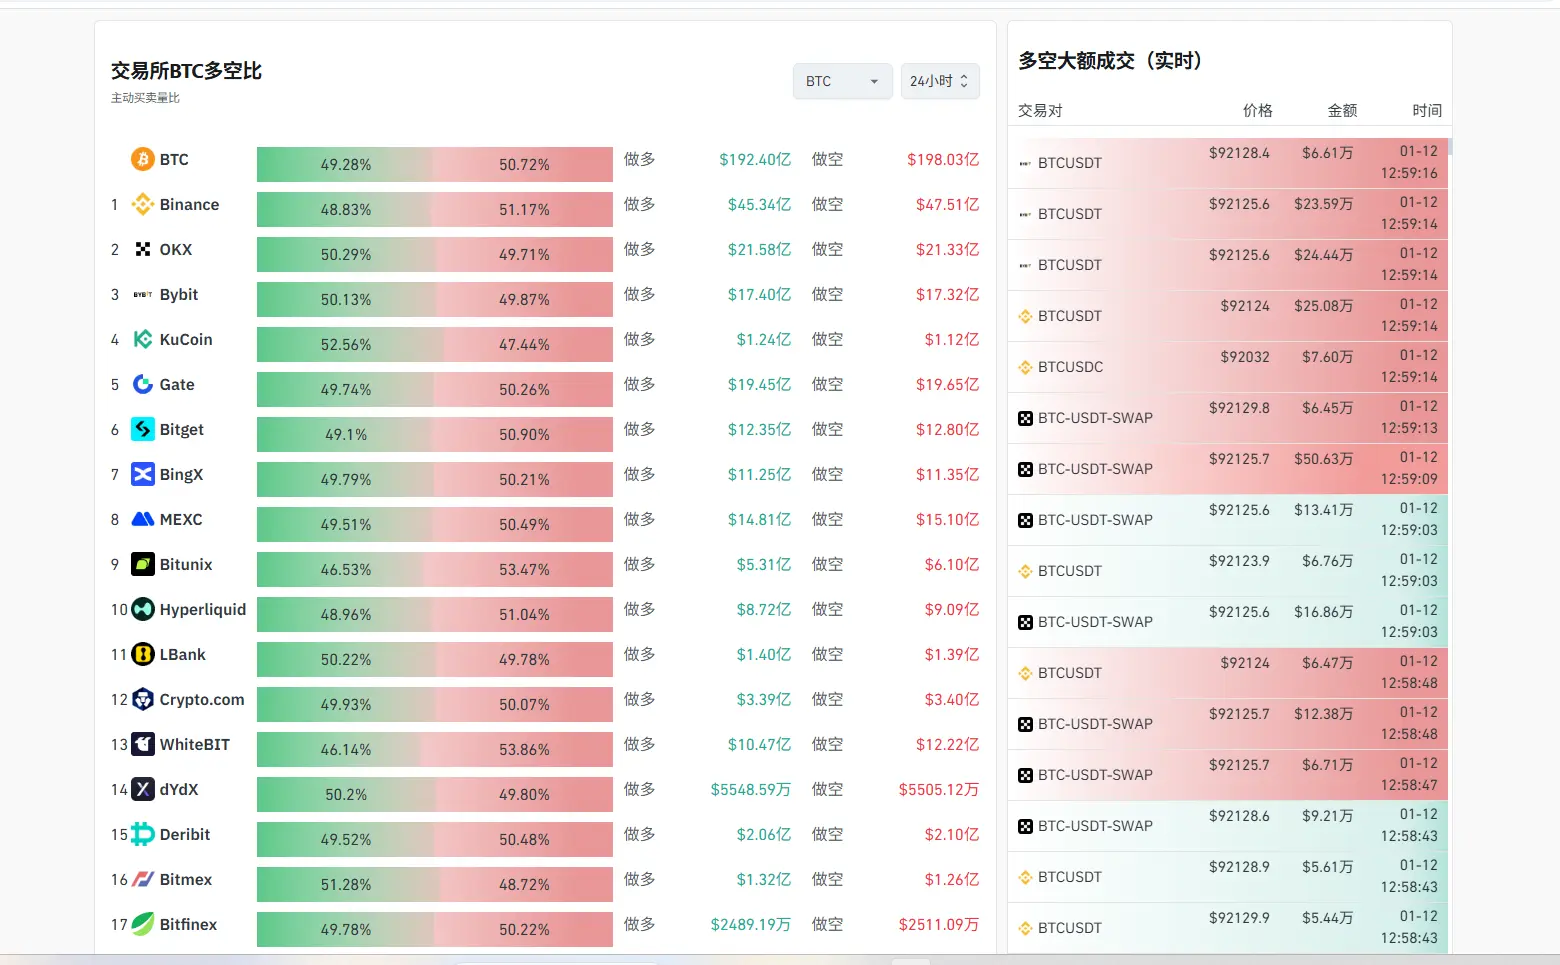Open the Bitfinex exchange name link

188,924
